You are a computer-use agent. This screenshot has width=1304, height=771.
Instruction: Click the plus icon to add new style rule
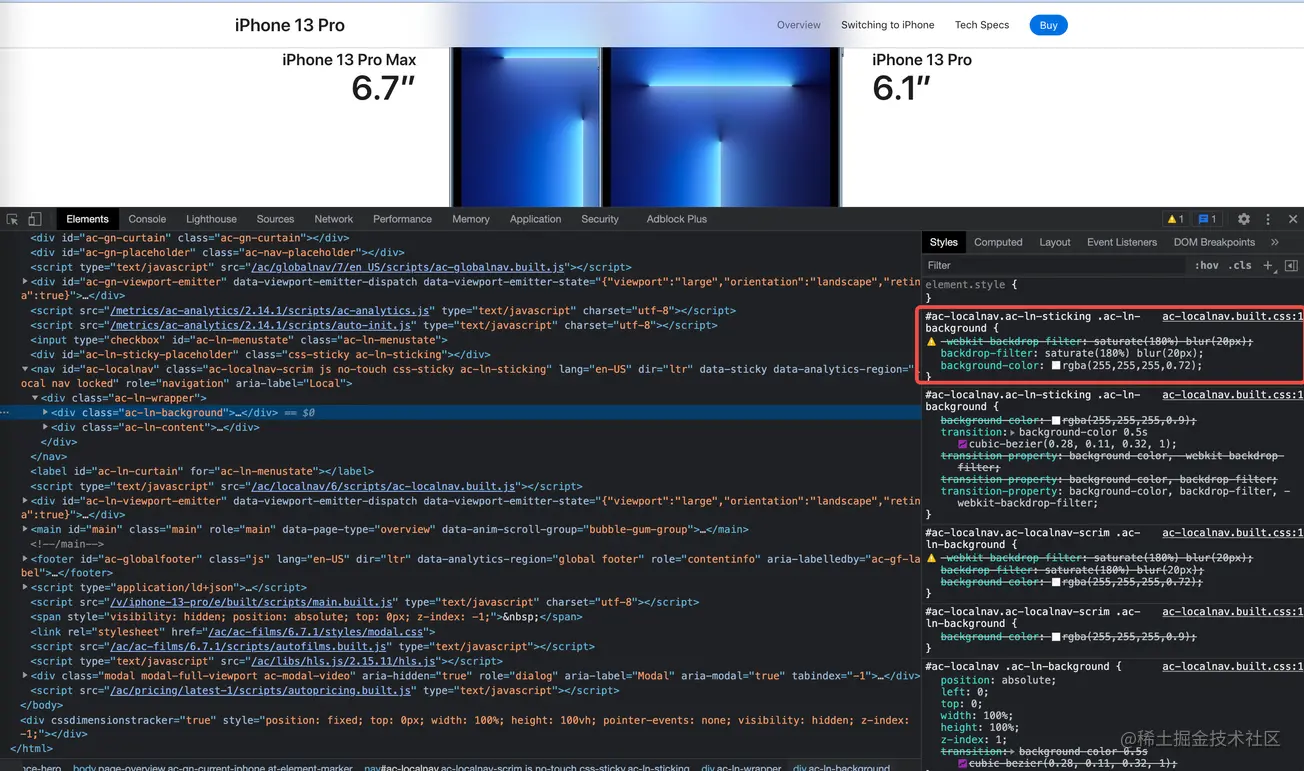(1268, 265)
